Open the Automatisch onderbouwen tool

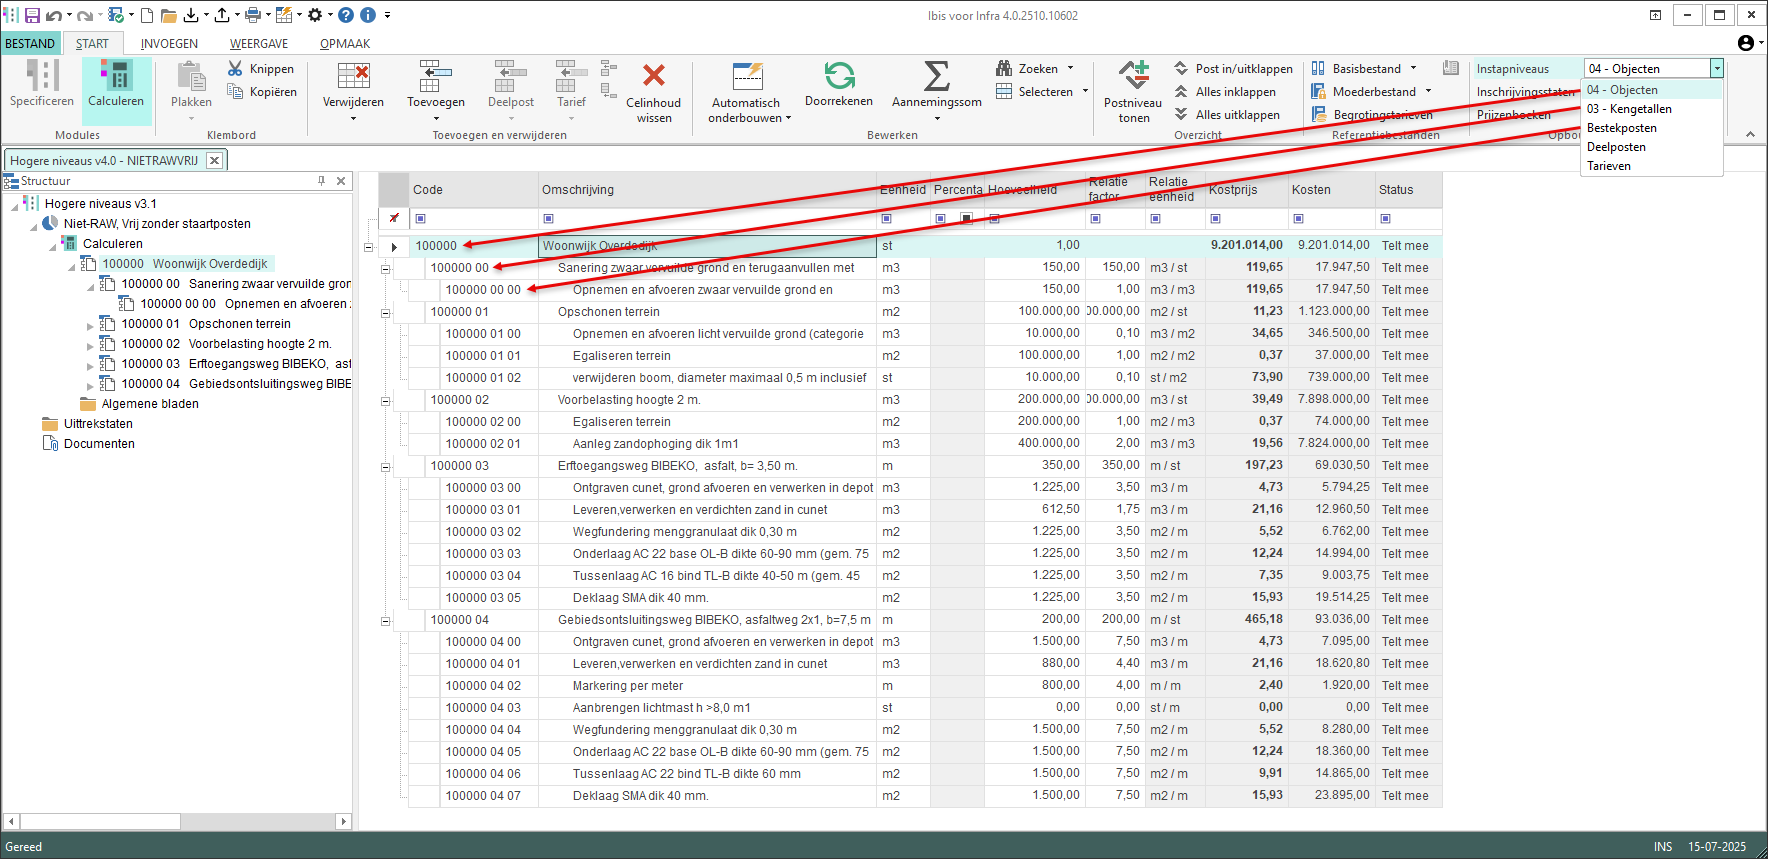pyautogui.click(x=748, y=78)
